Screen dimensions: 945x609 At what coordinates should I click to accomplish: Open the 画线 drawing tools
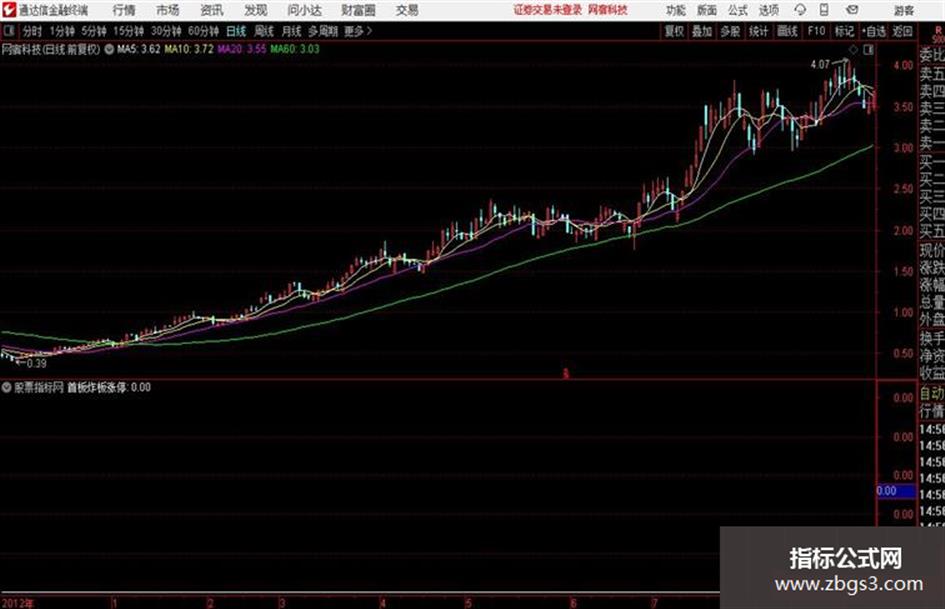point(787,31)
